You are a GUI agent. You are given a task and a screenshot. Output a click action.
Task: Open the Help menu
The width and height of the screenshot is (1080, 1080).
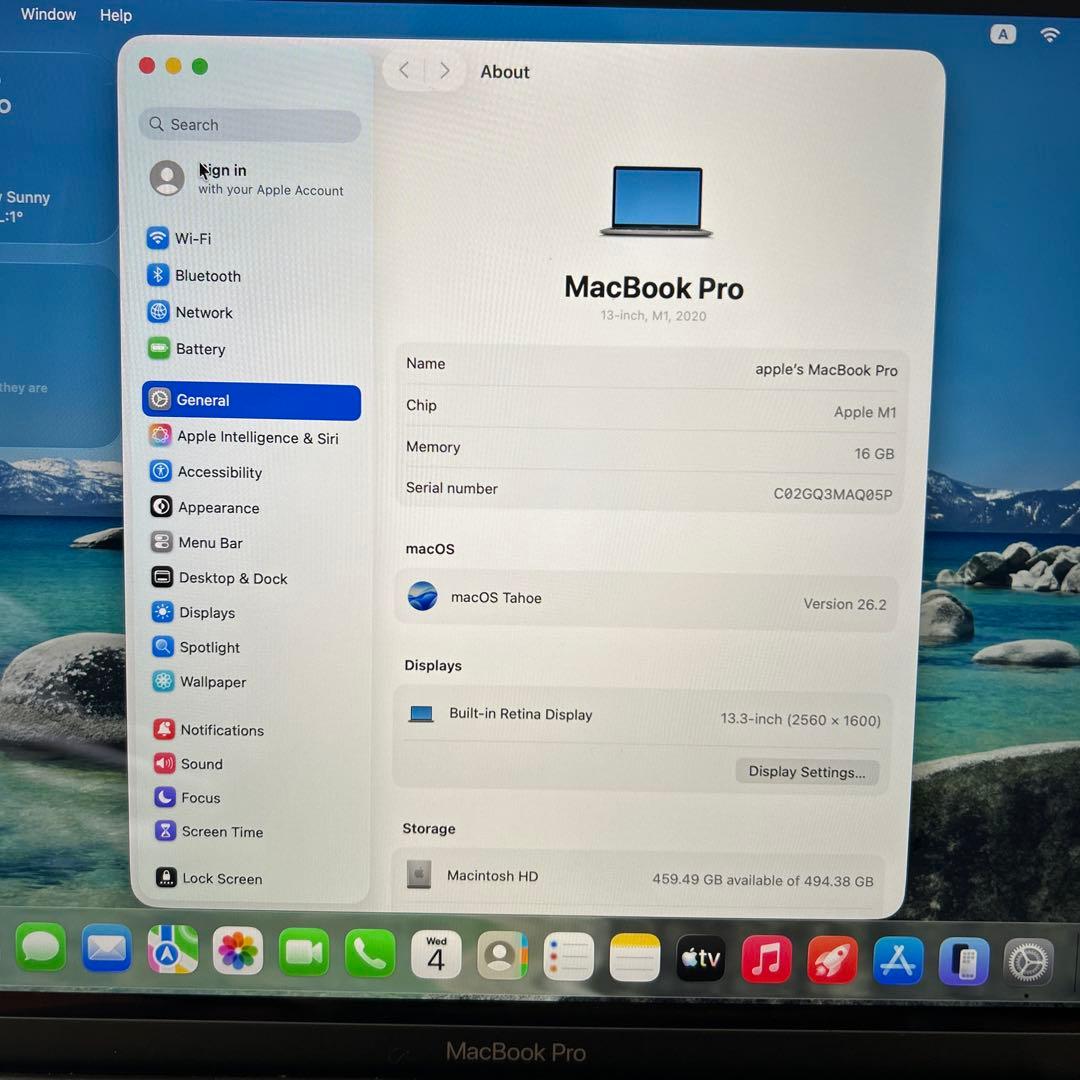pyautogui.click(x=115, y=15)
